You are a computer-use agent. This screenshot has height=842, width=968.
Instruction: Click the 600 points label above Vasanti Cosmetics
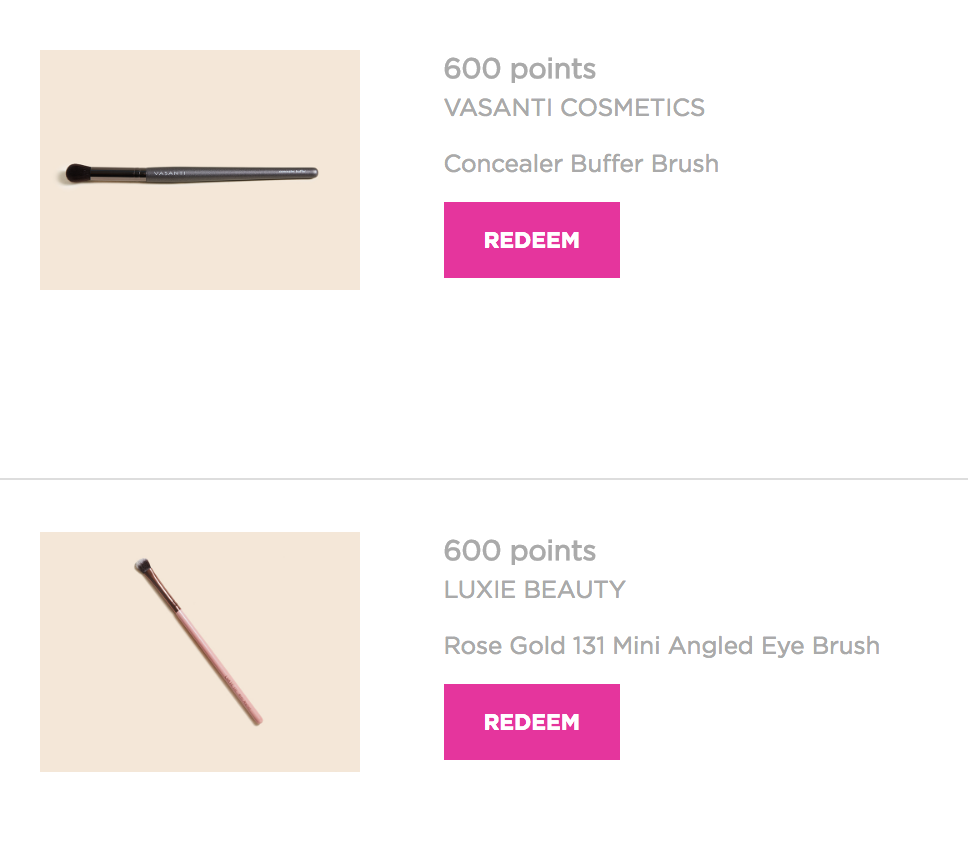tap(520, 69)
